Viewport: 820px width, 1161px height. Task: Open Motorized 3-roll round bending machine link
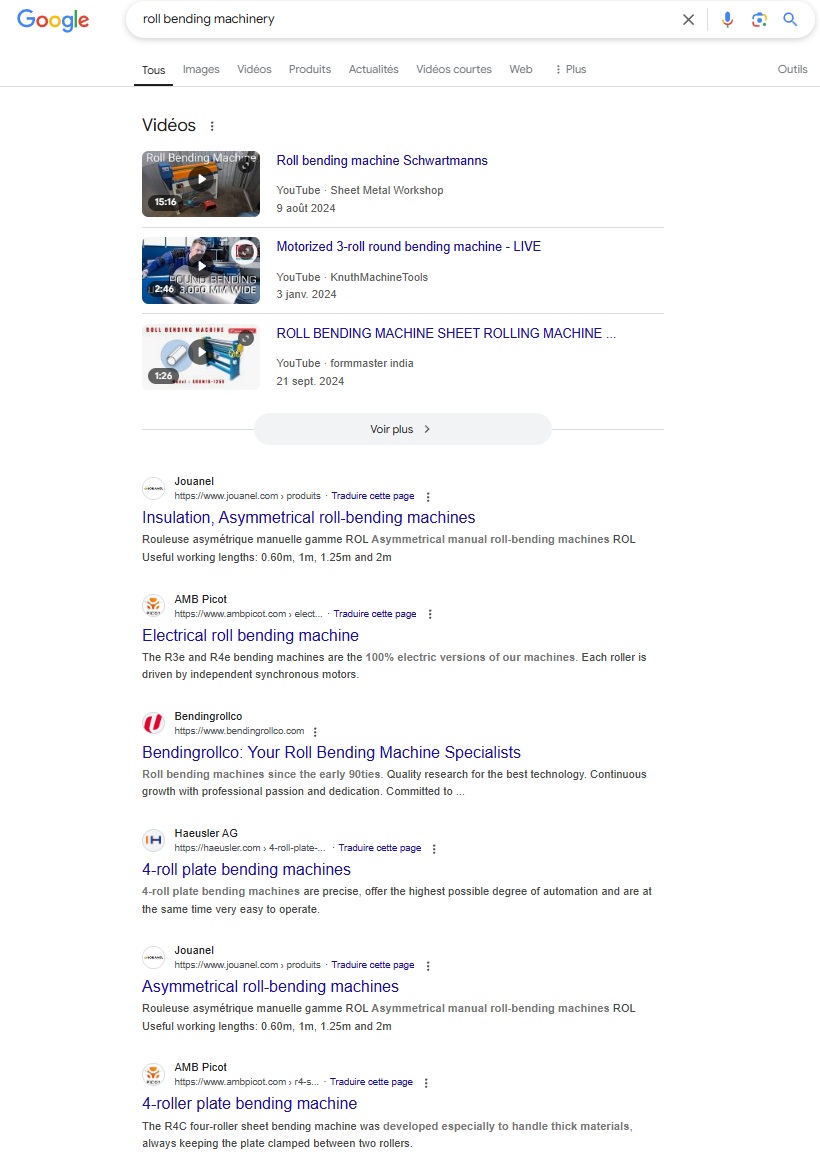408,247
